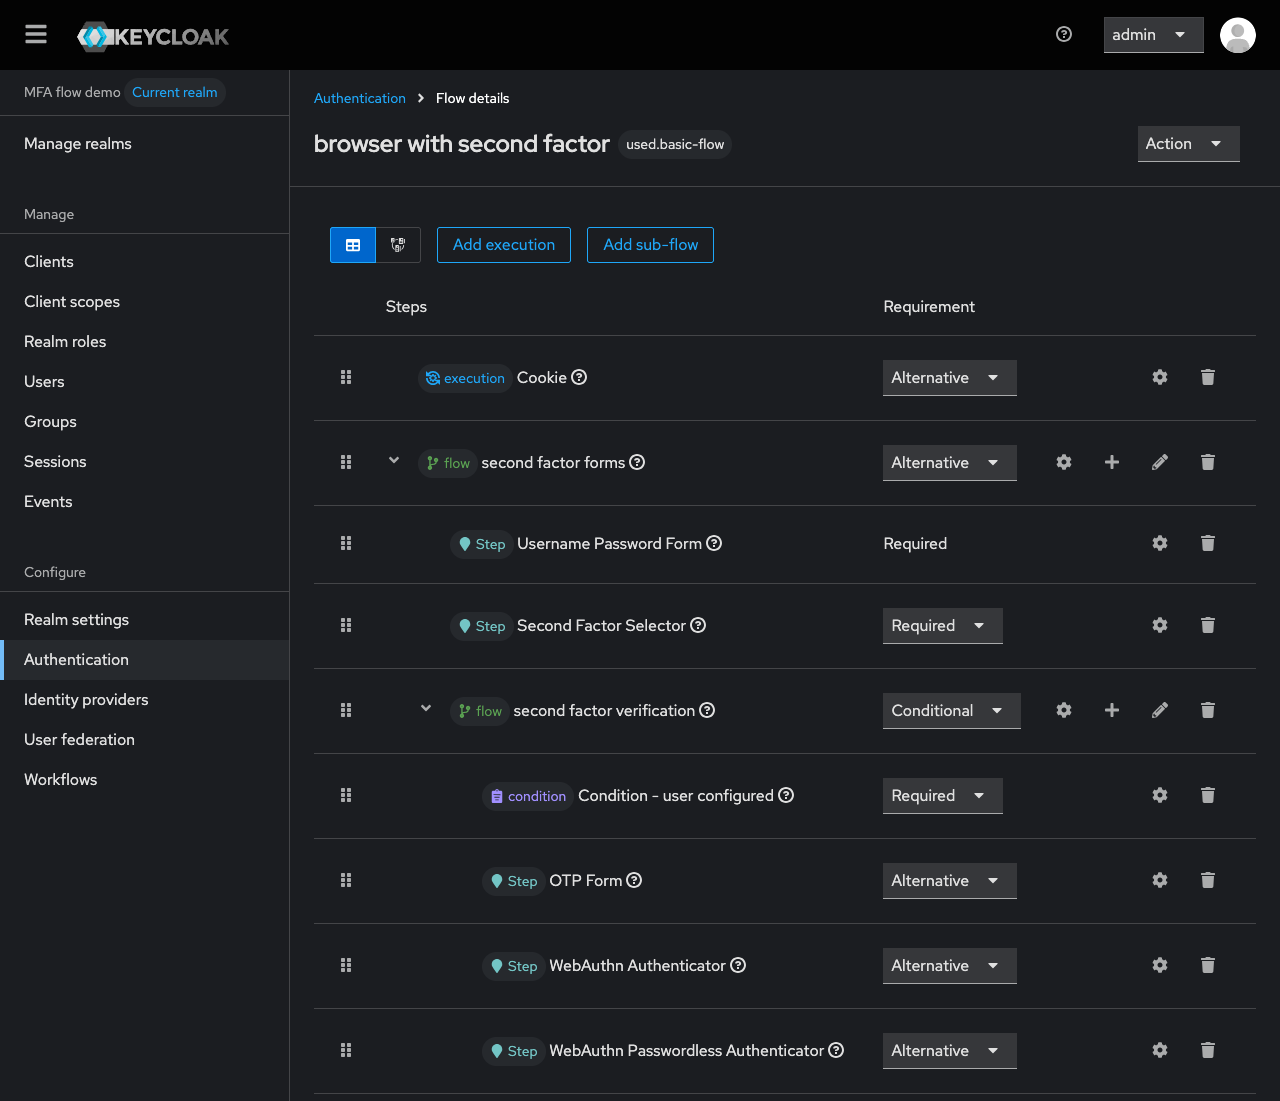Delete the Condition - user configured row

point(1208,795)
